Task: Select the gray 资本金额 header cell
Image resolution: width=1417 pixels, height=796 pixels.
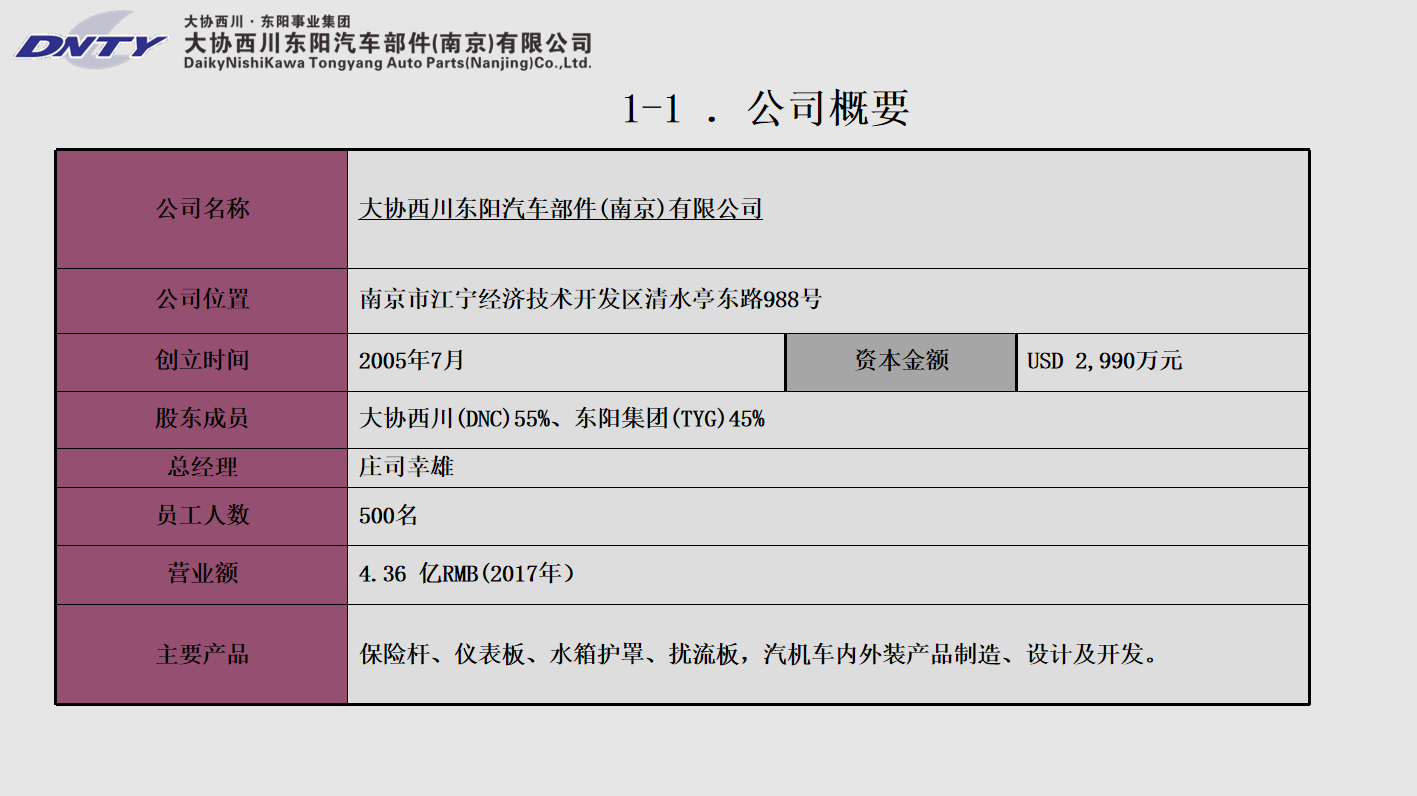Action: (901, 361)
